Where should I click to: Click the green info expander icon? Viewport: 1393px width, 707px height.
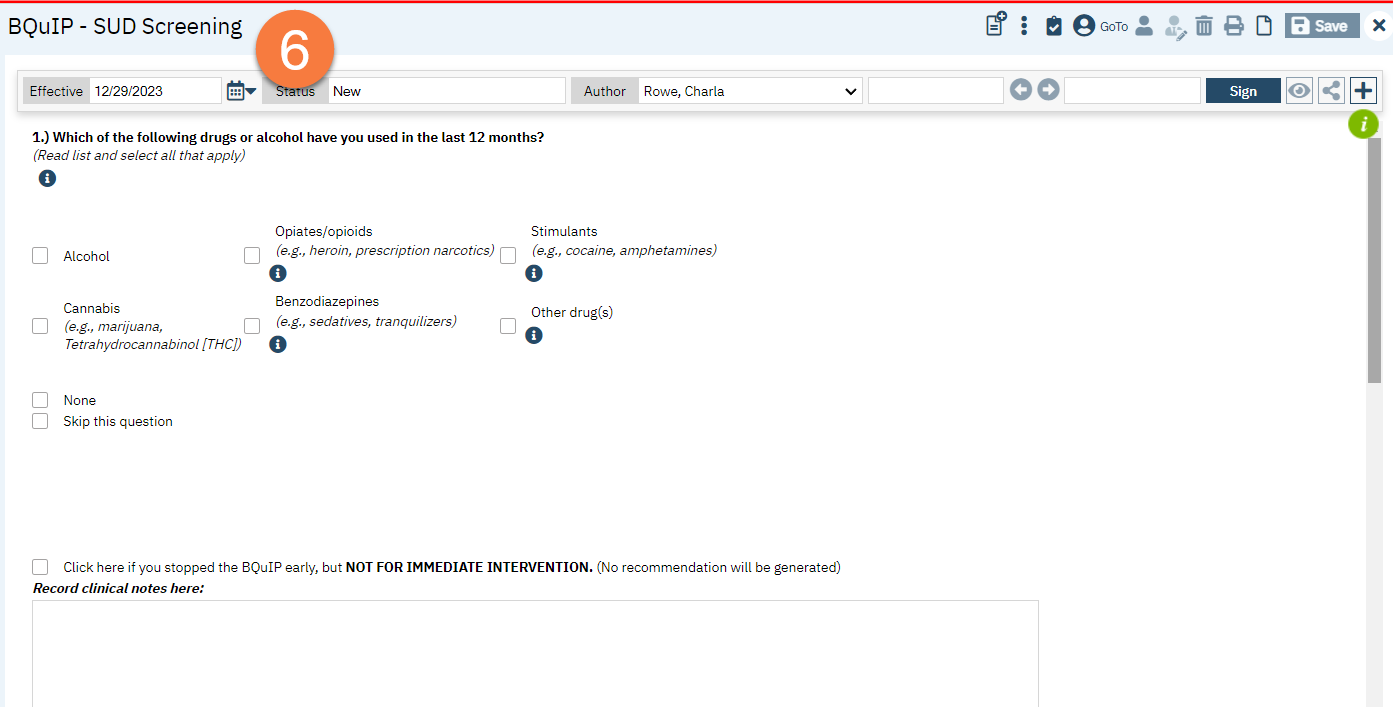click(x=1363, y=123)
